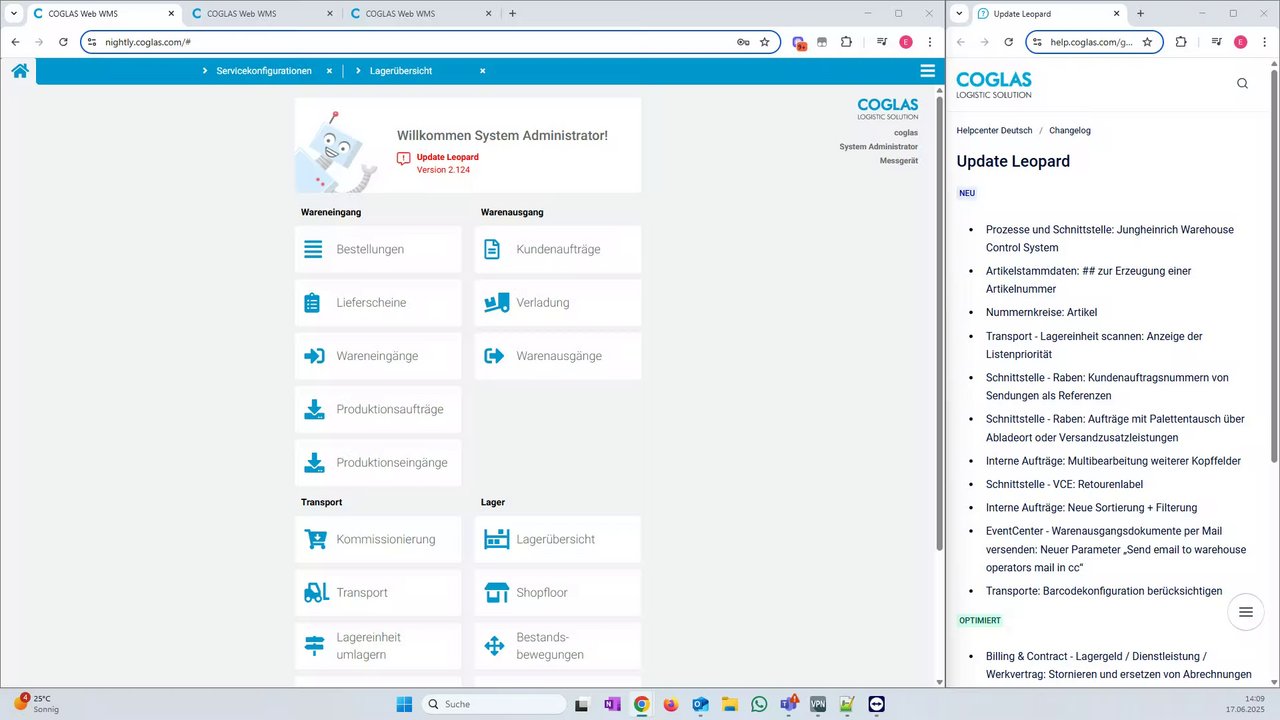
Task: Select the Update Leopard browser tab
Action: [x=1050, y=14]
